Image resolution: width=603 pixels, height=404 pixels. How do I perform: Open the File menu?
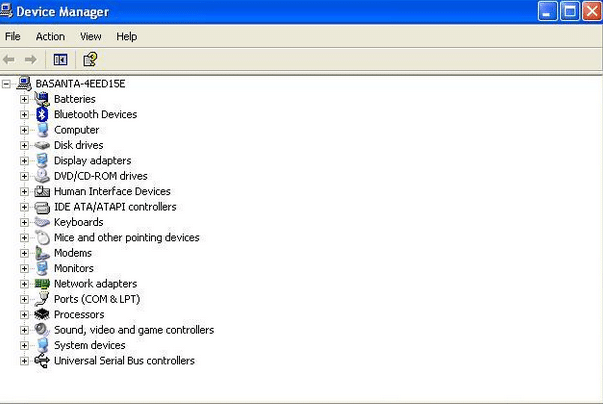(x=12, y=37)
